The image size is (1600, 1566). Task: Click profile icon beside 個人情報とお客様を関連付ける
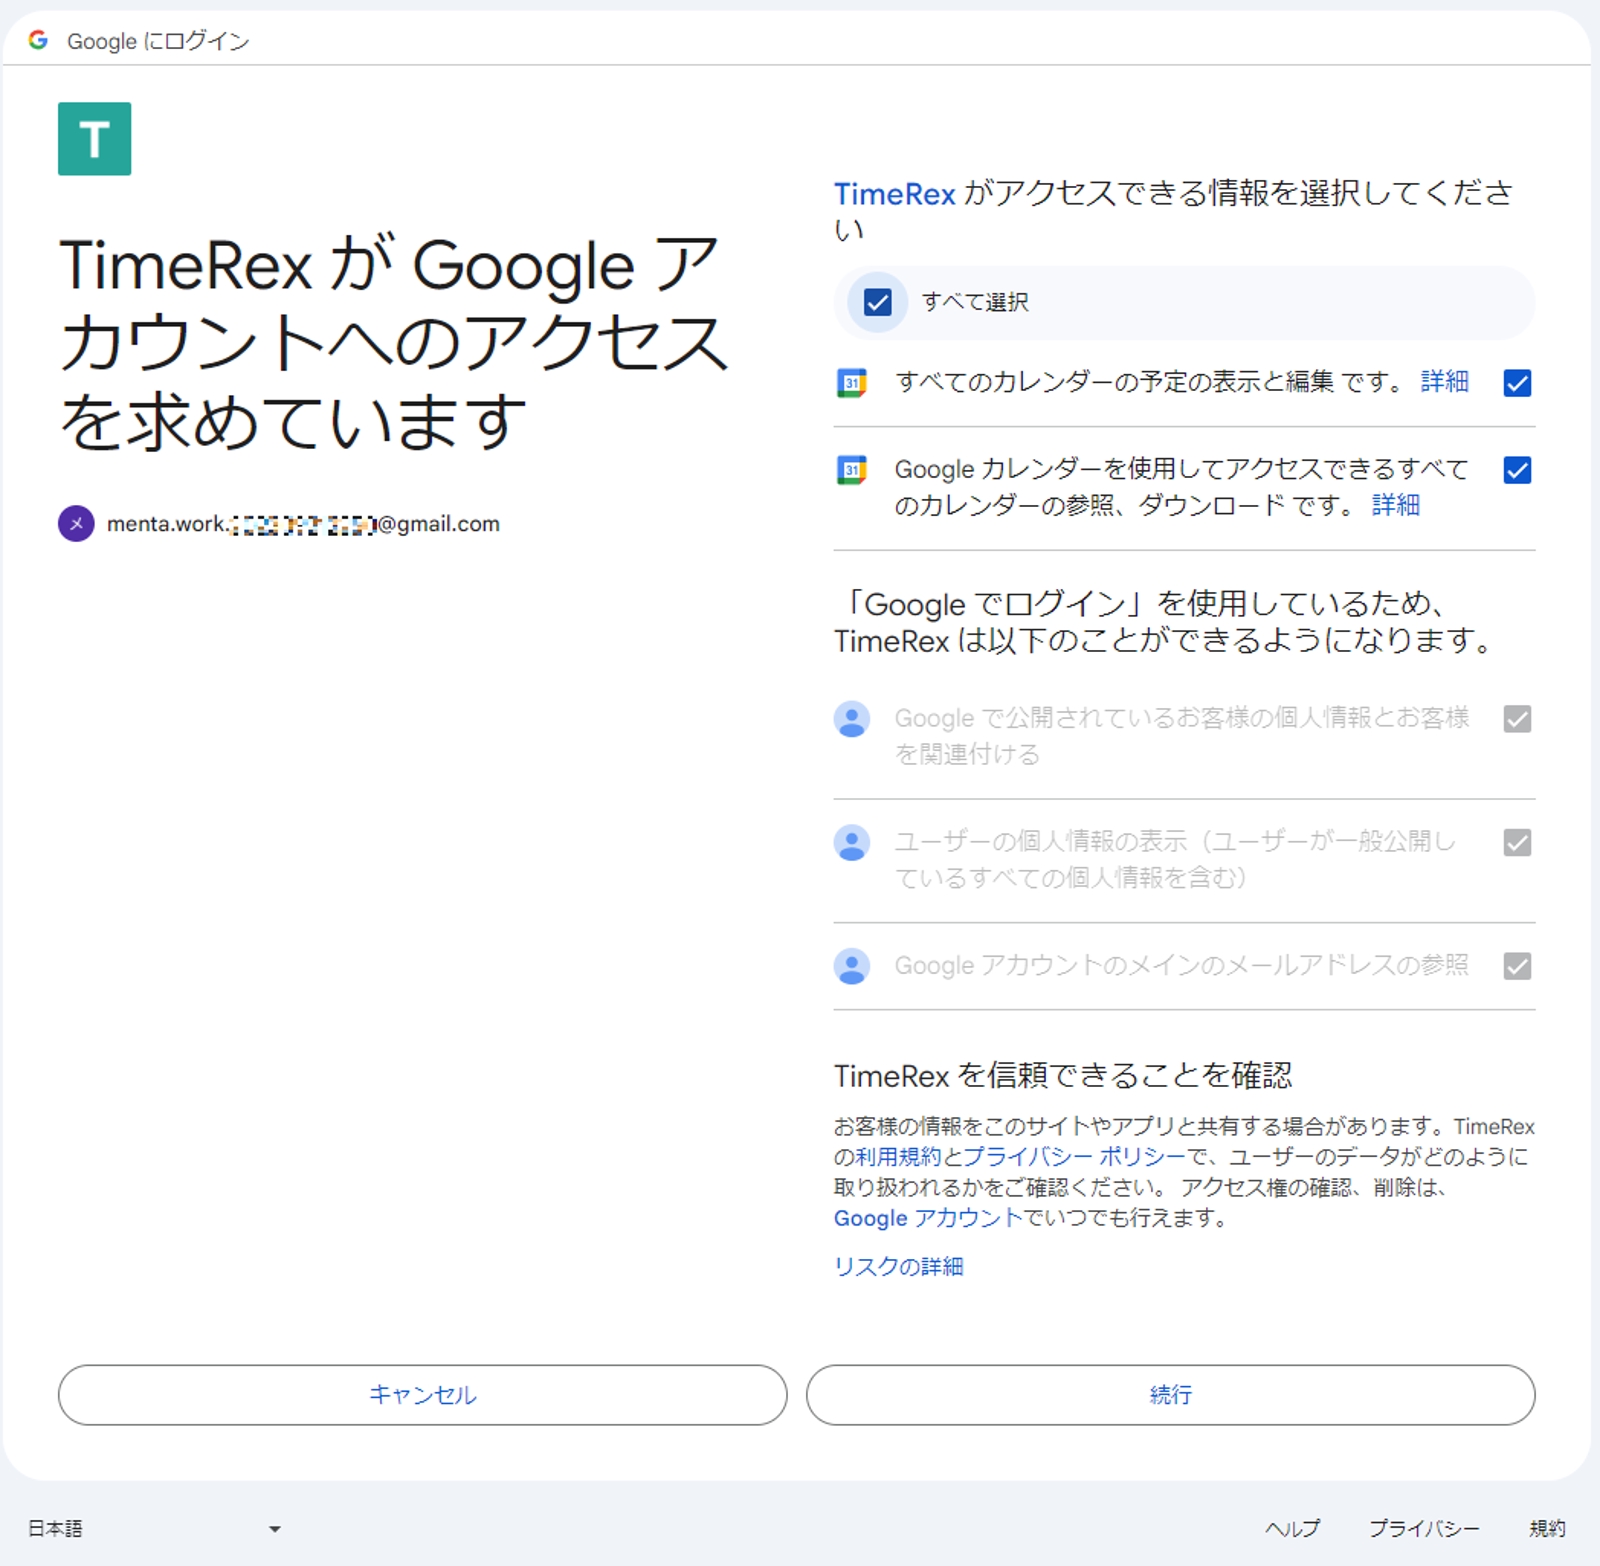click(851, 719)
